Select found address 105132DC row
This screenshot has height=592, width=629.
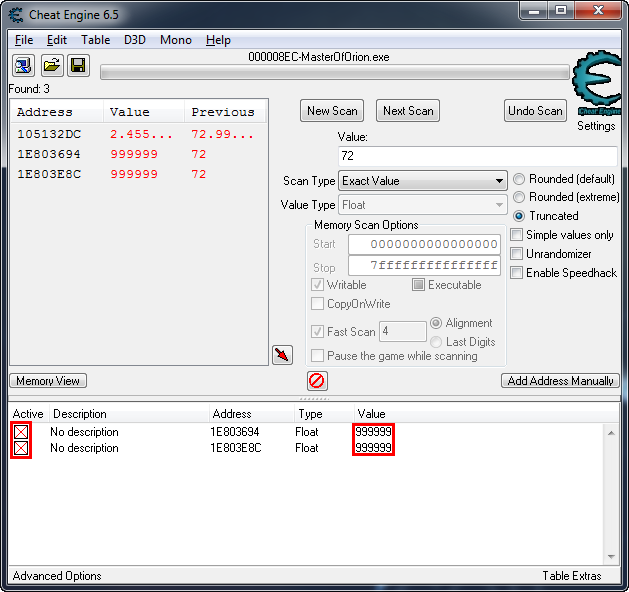(139, 134)
